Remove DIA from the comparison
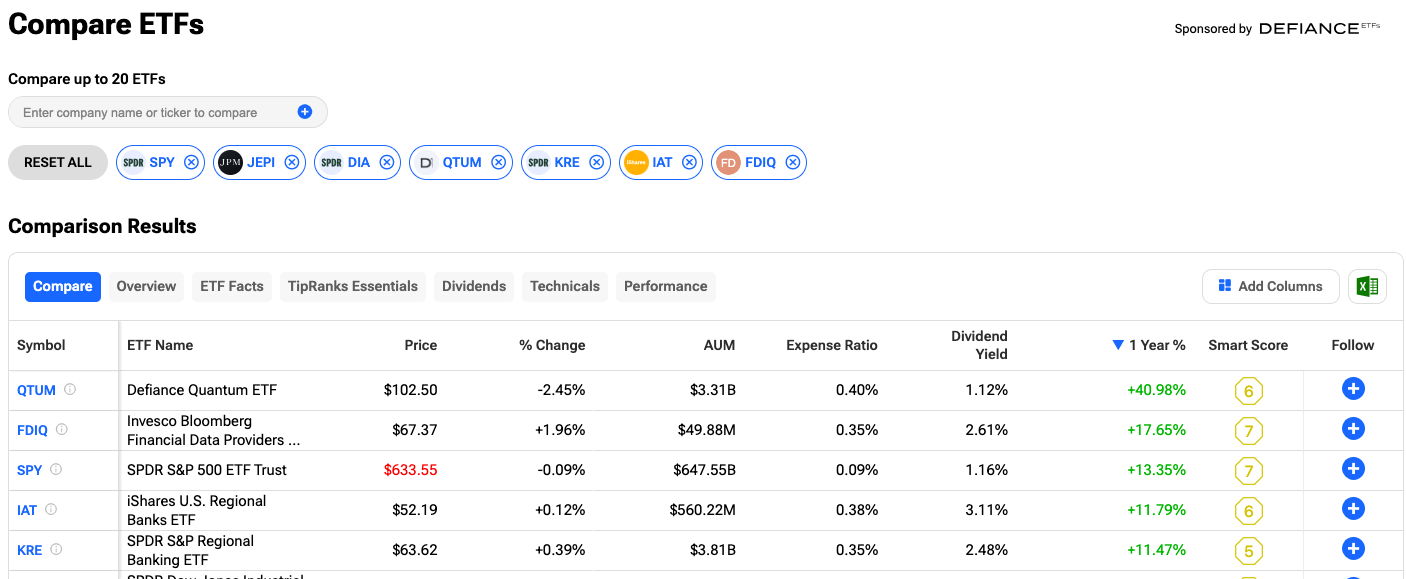This screenshot has height=579, width=1406. point(386,162)
